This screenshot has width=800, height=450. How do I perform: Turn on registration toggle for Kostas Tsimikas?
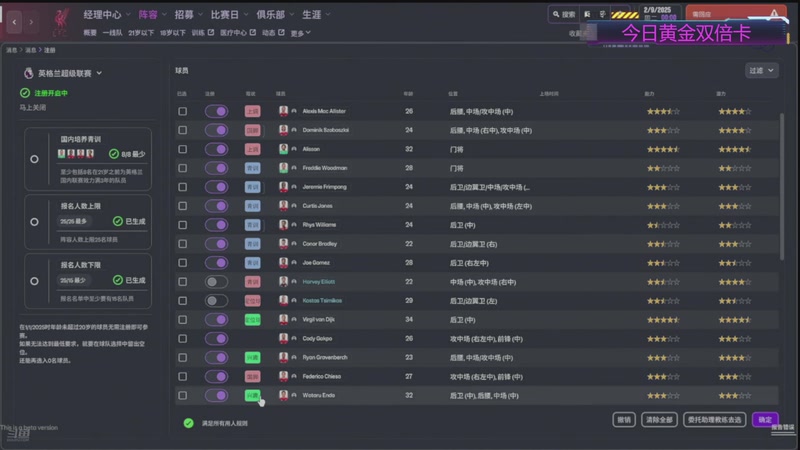(216, 301)
